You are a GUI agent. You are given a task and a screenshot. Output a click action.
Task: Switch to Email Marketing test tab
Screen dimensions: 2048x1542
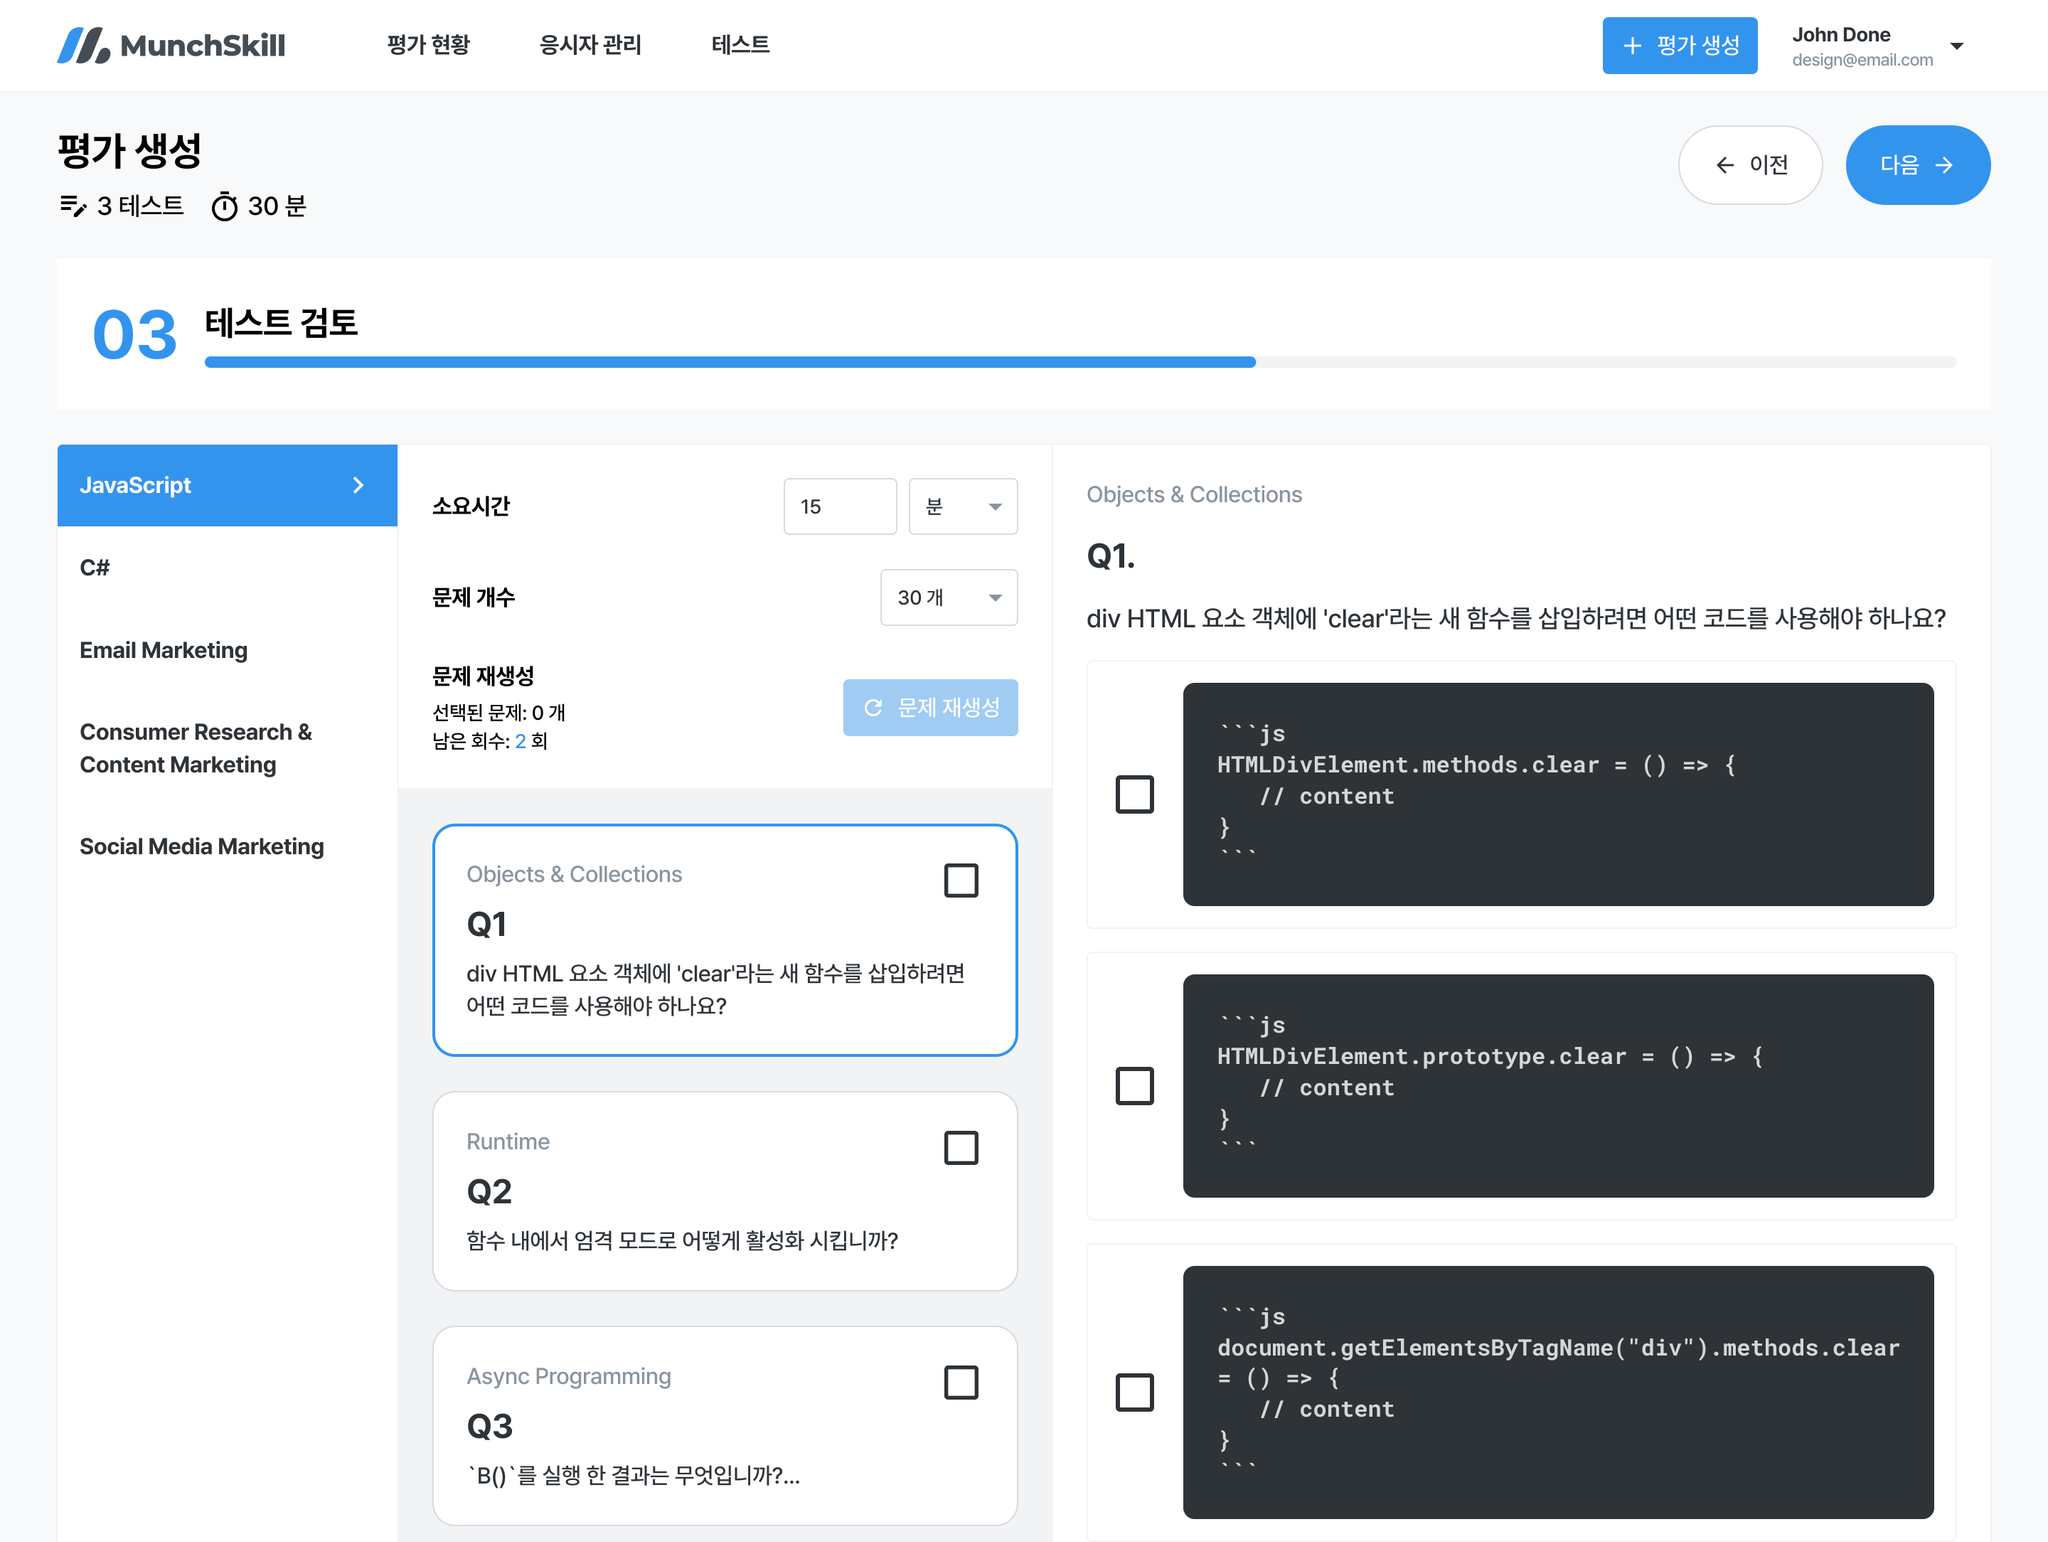coord(164,650)
